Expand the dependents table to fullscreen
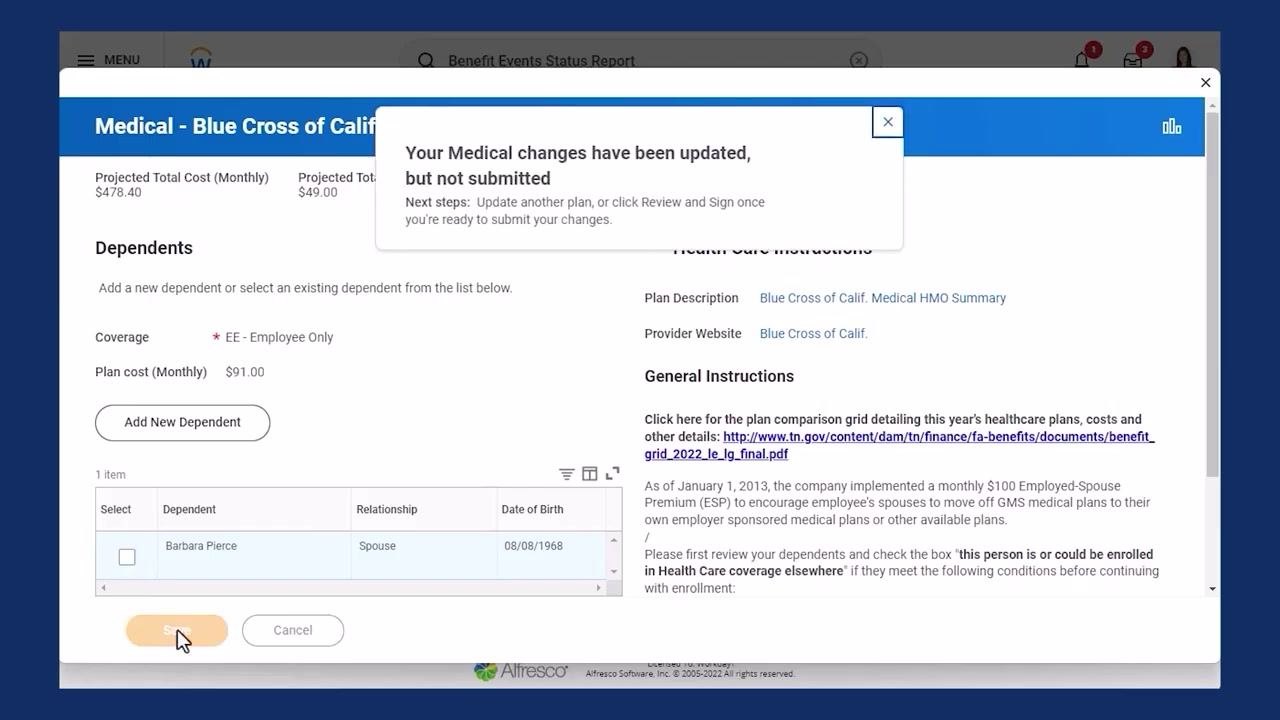This screenshot has width=1280, height=720. 613,474
